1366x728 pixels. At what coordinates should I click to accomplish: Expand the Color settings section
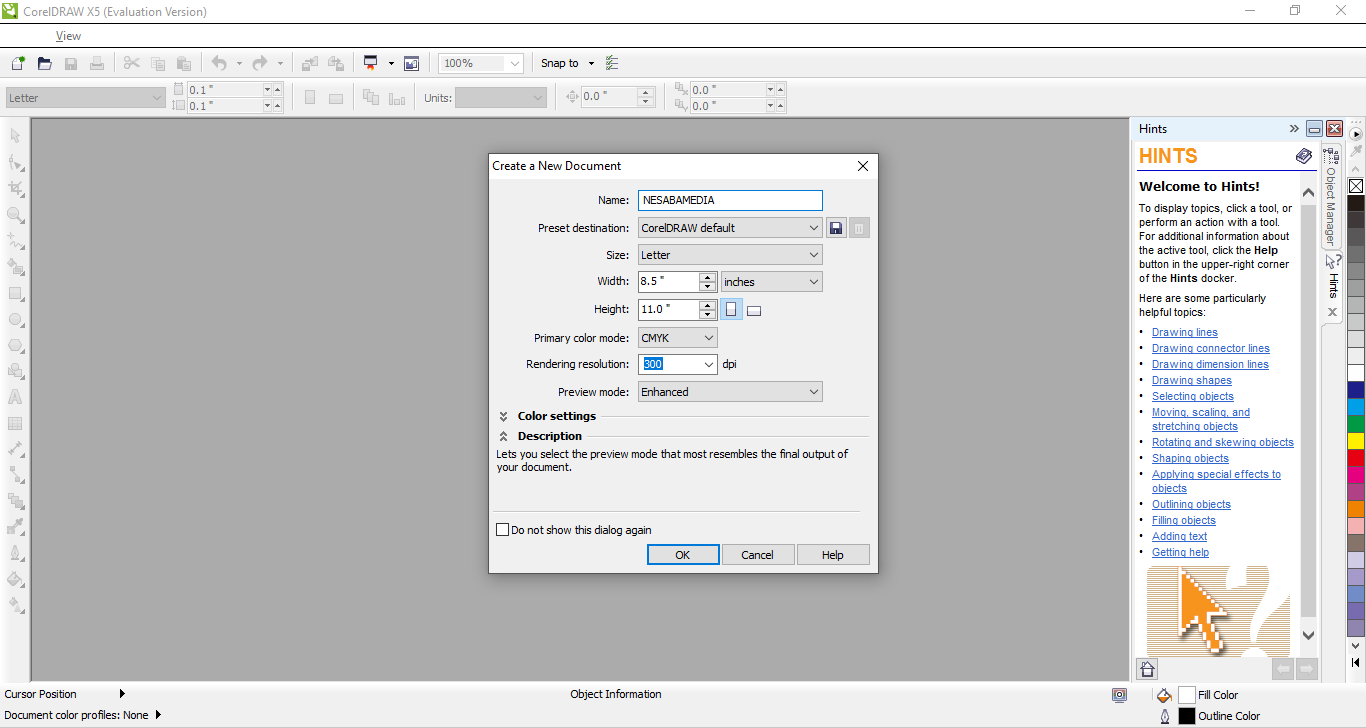click(x=503, y=416)
